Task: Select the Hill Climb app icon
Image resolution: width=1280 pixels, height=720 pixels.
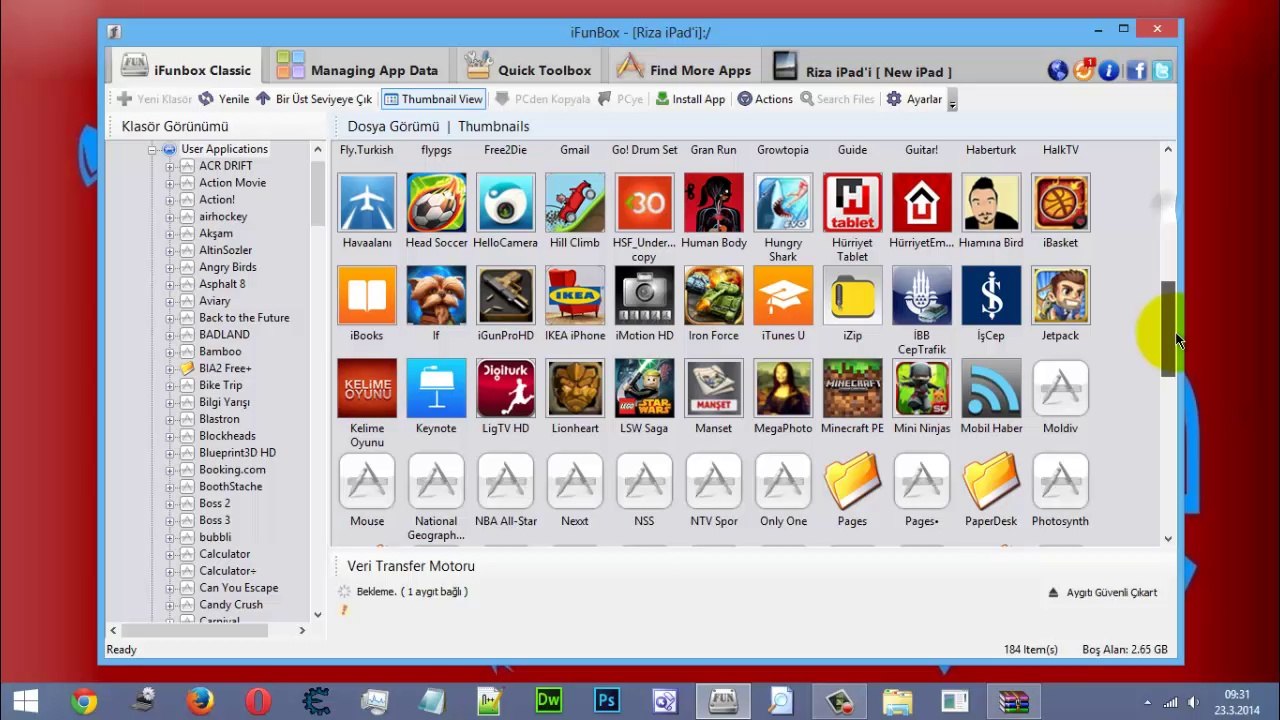Action: 575,203
